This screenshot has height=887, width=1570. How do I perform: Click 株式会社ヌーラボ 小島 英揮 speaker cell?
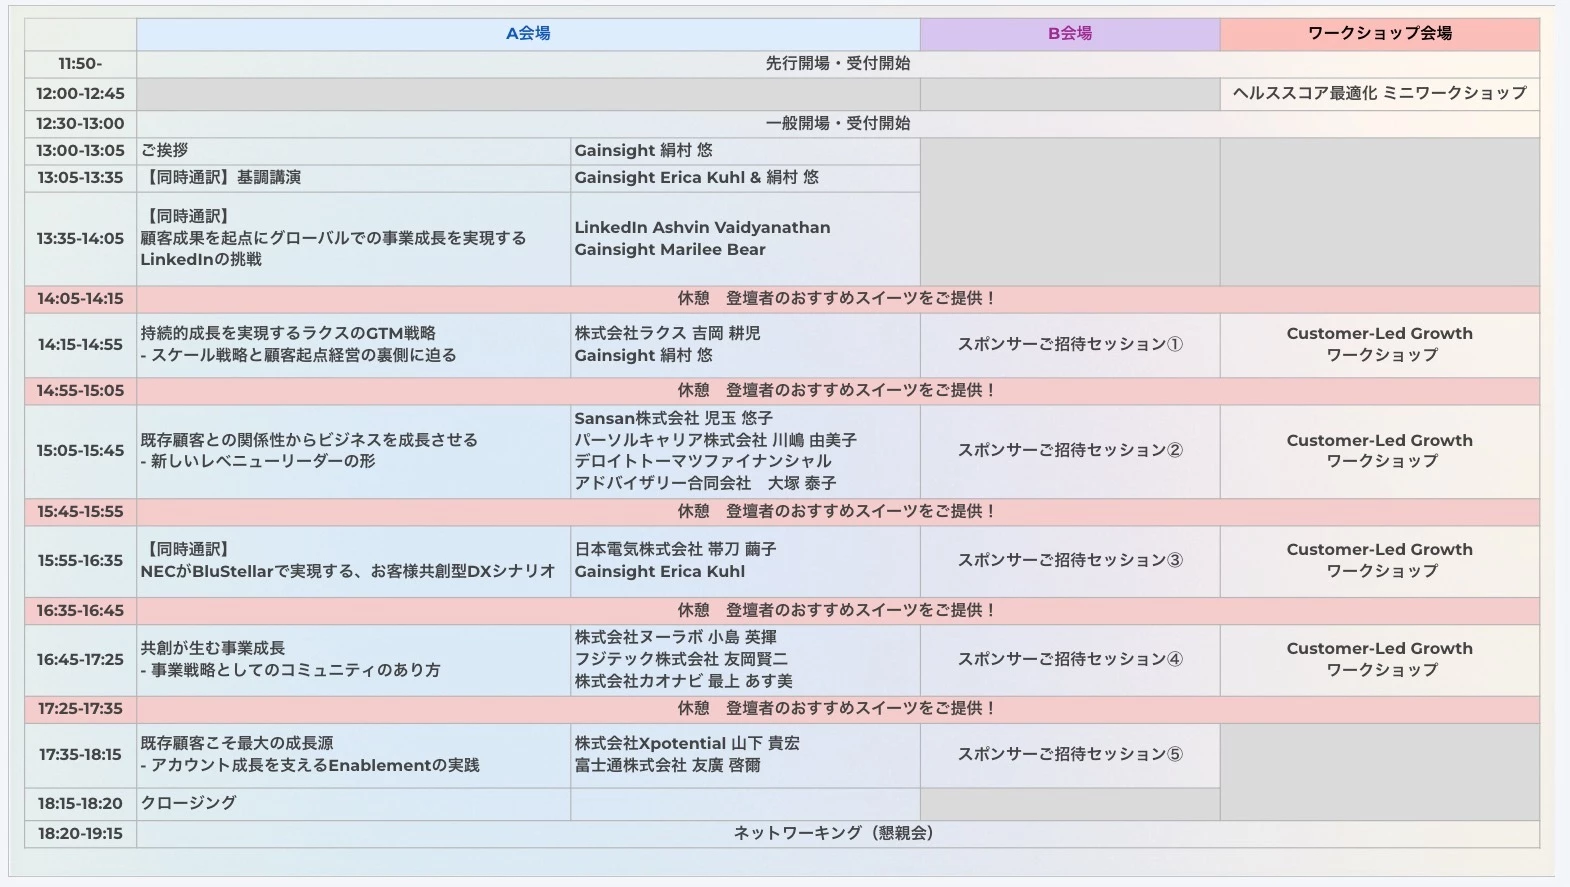click(x=745, y=660)
